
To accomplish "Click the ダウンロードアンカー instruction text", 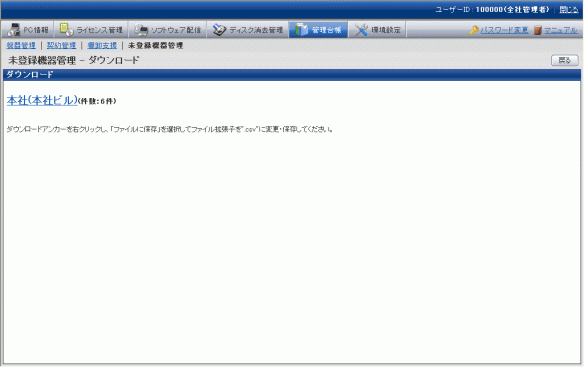I will pyautogui.click(x=169, y=129).
